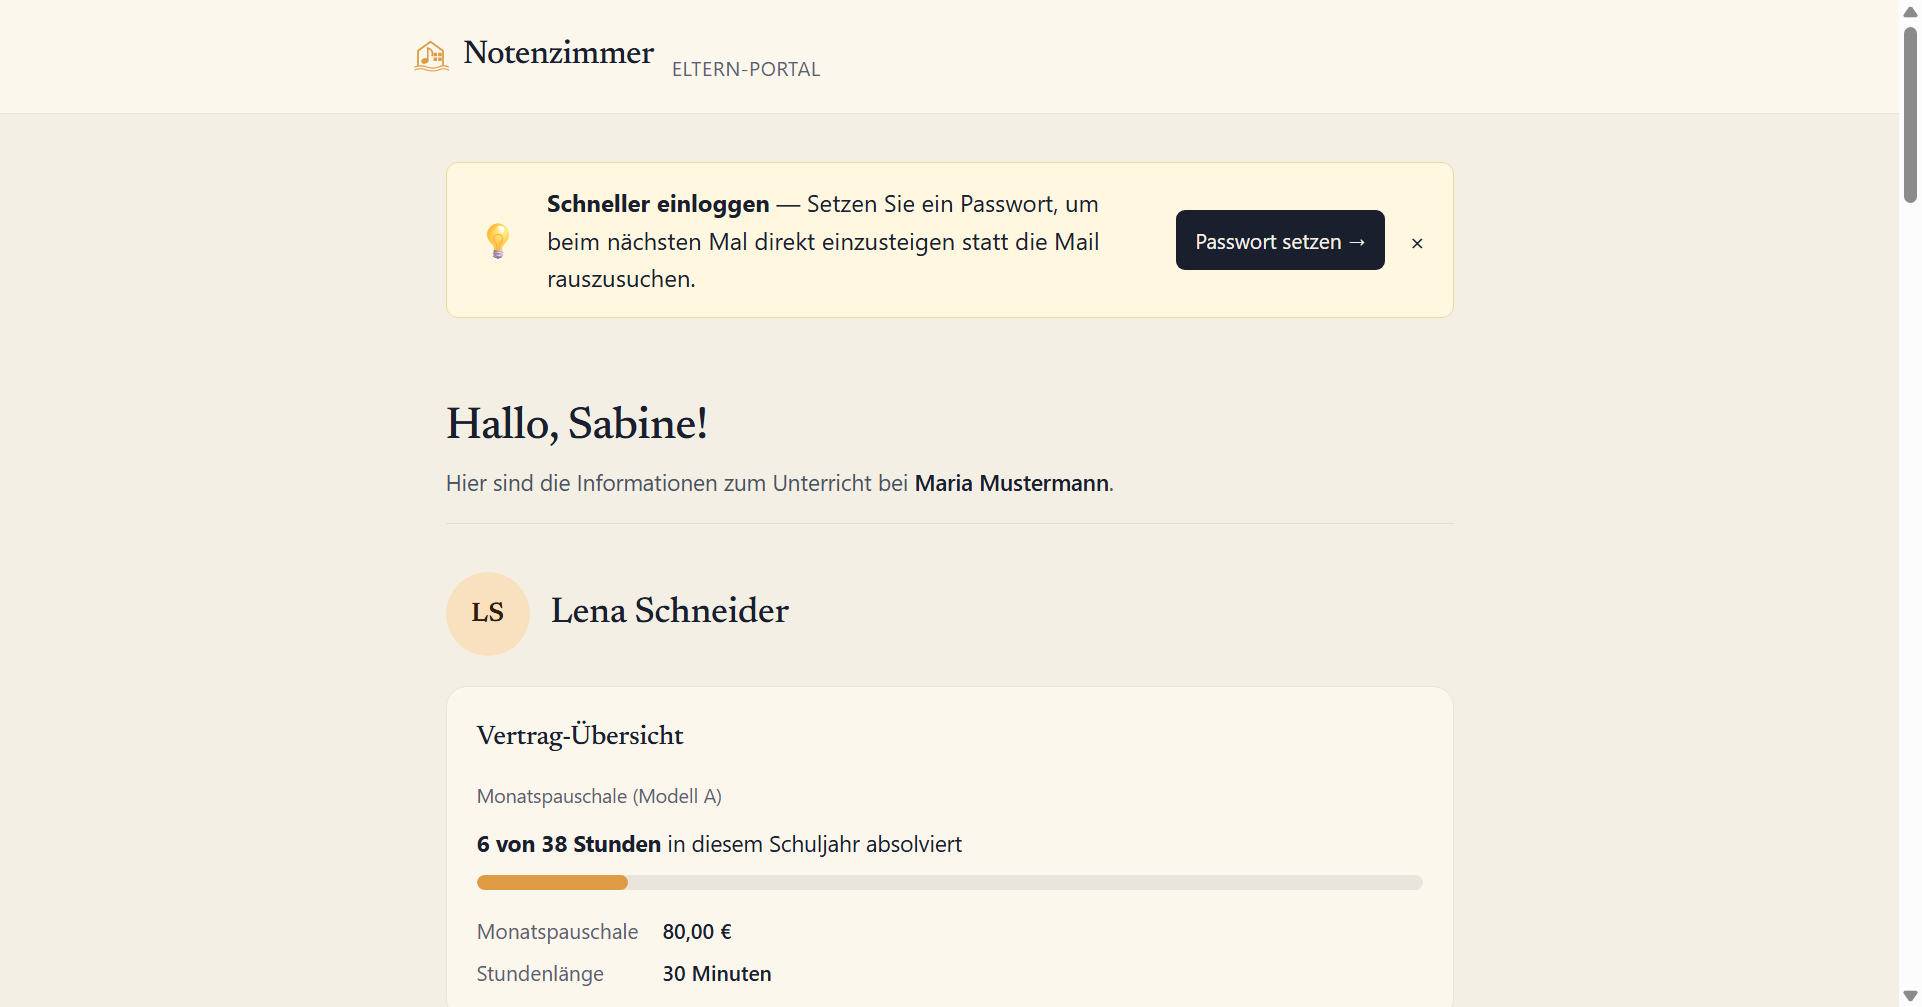Viewport: 1922px width, 1007px height.
Task: Click the 80,00 € Monatspauschale value
Action: tap(697, 932)
